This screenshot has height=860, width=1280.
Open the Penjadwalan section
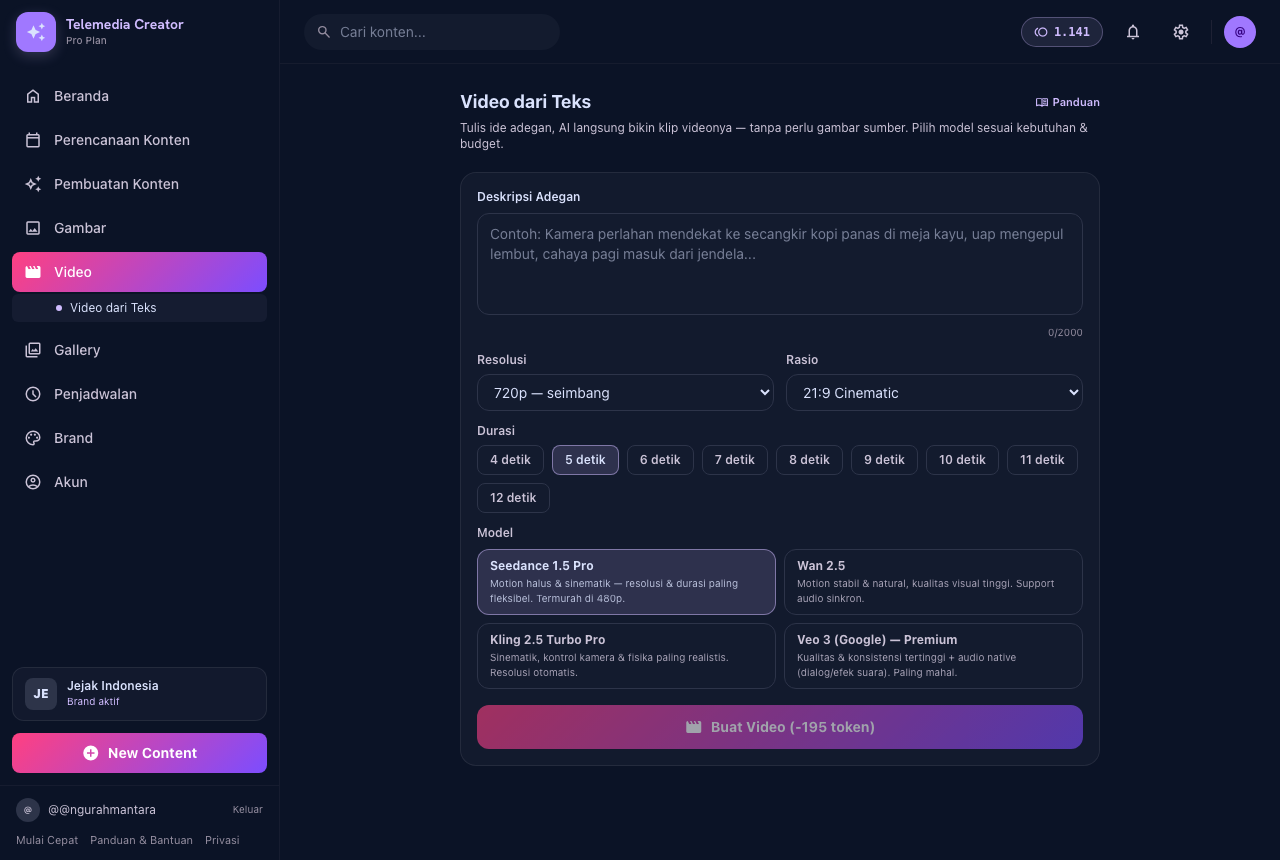point(139,394)
